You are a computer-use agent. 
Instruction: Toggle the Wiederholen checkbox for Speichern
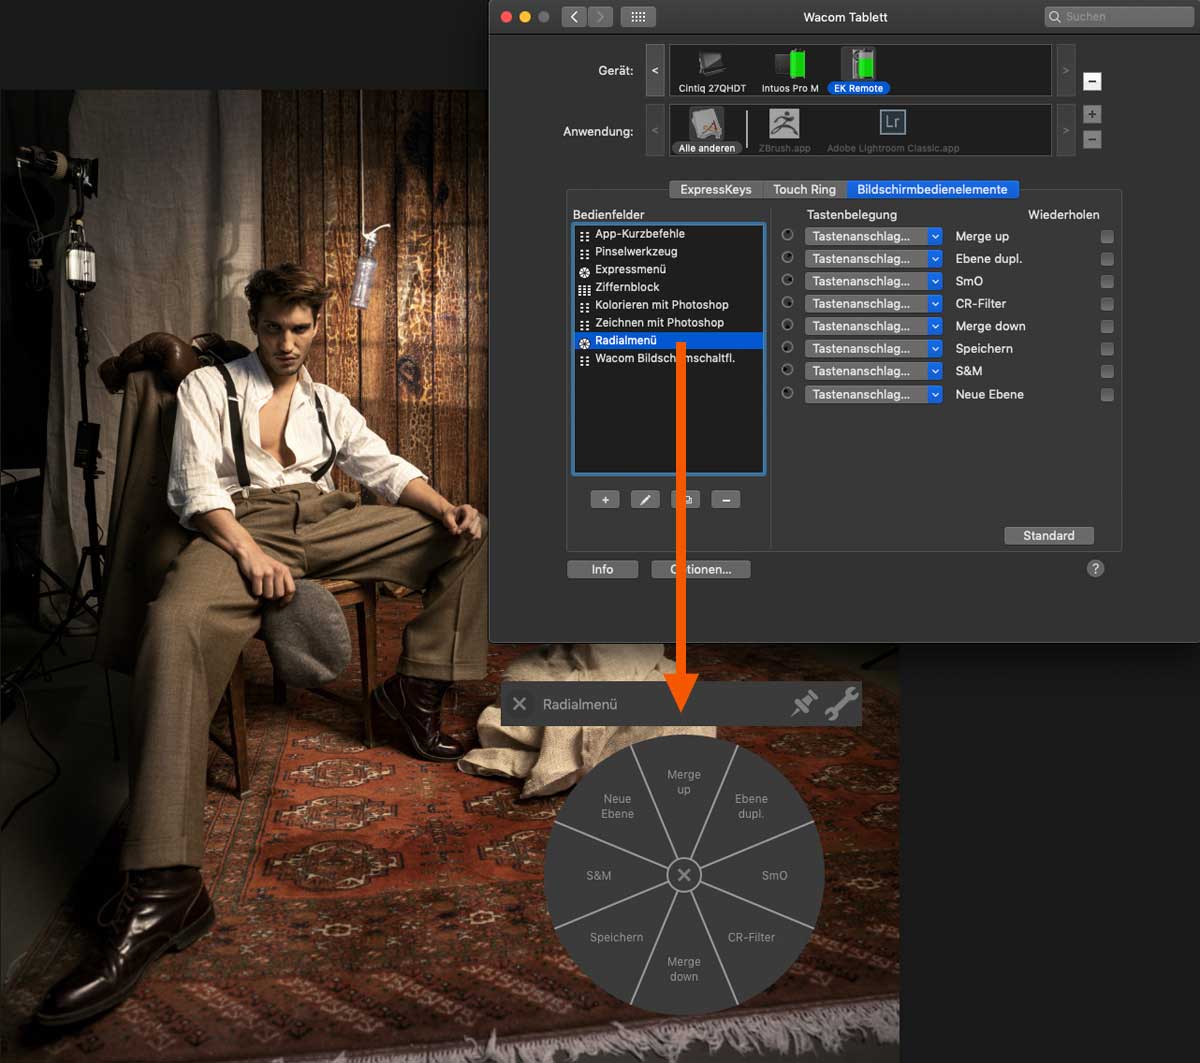point(1107,349)
